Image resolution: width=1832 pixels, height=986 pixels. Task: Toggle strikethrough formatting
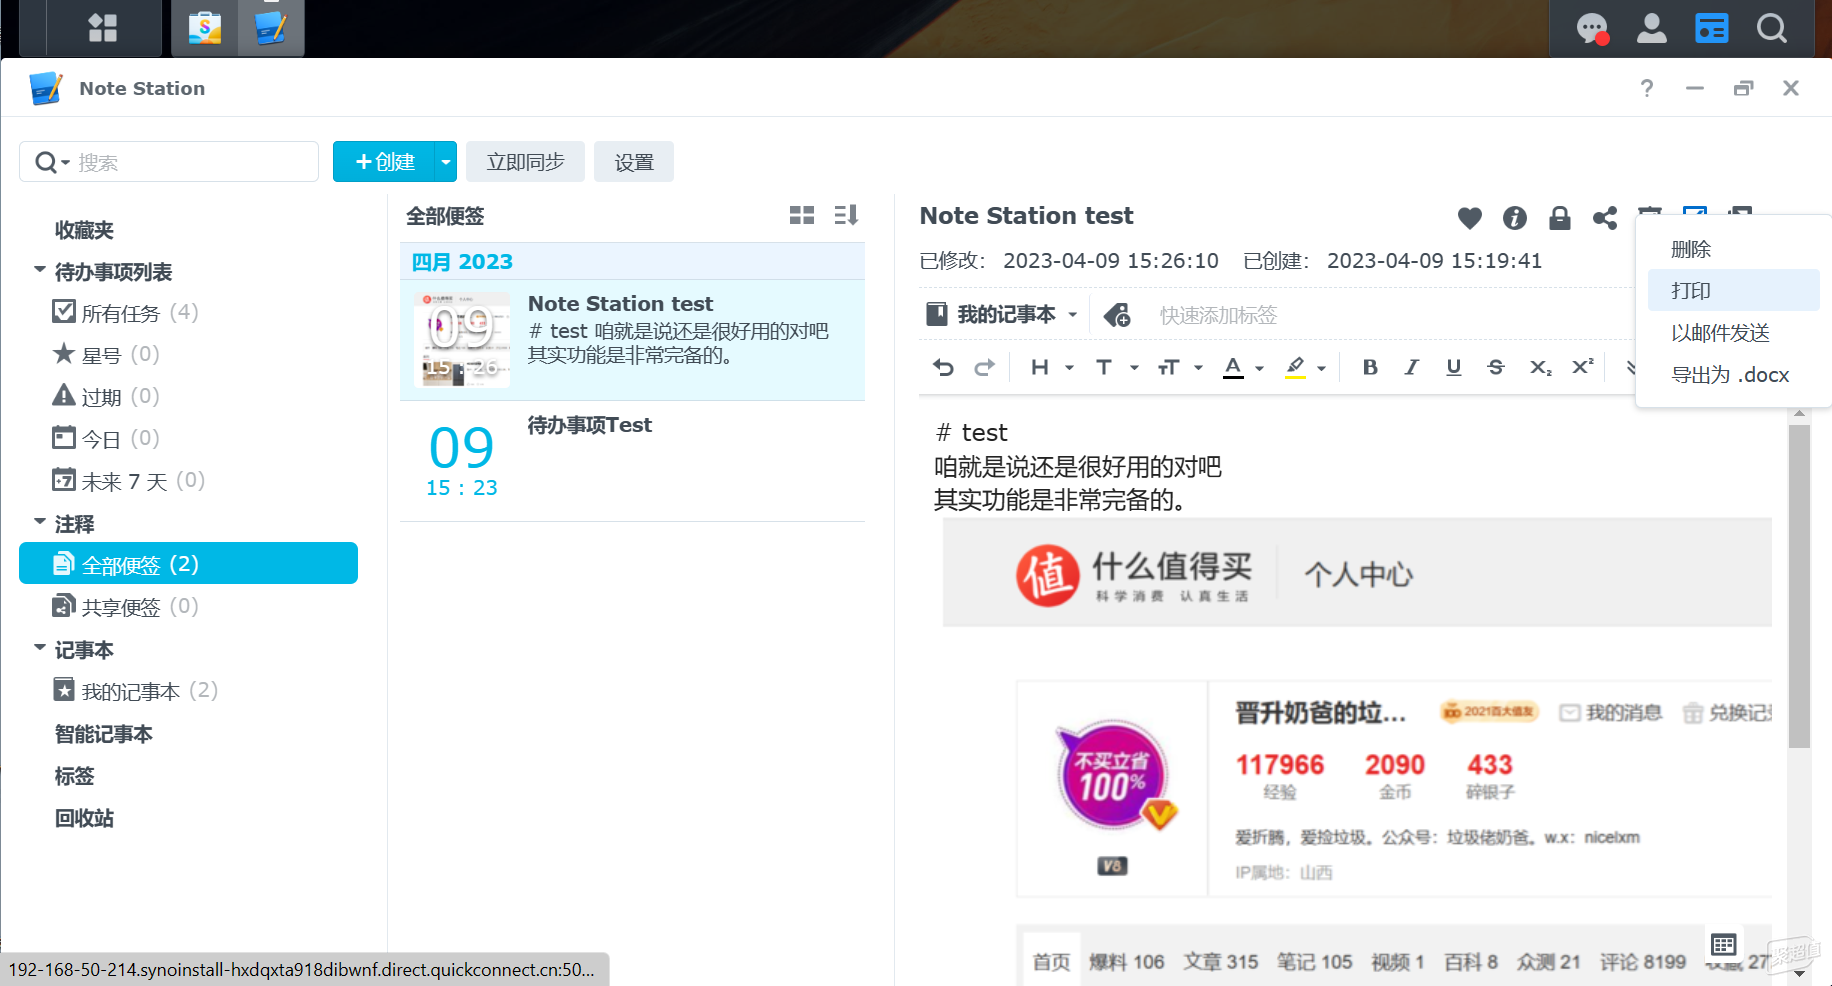[x=1496, y=367]
